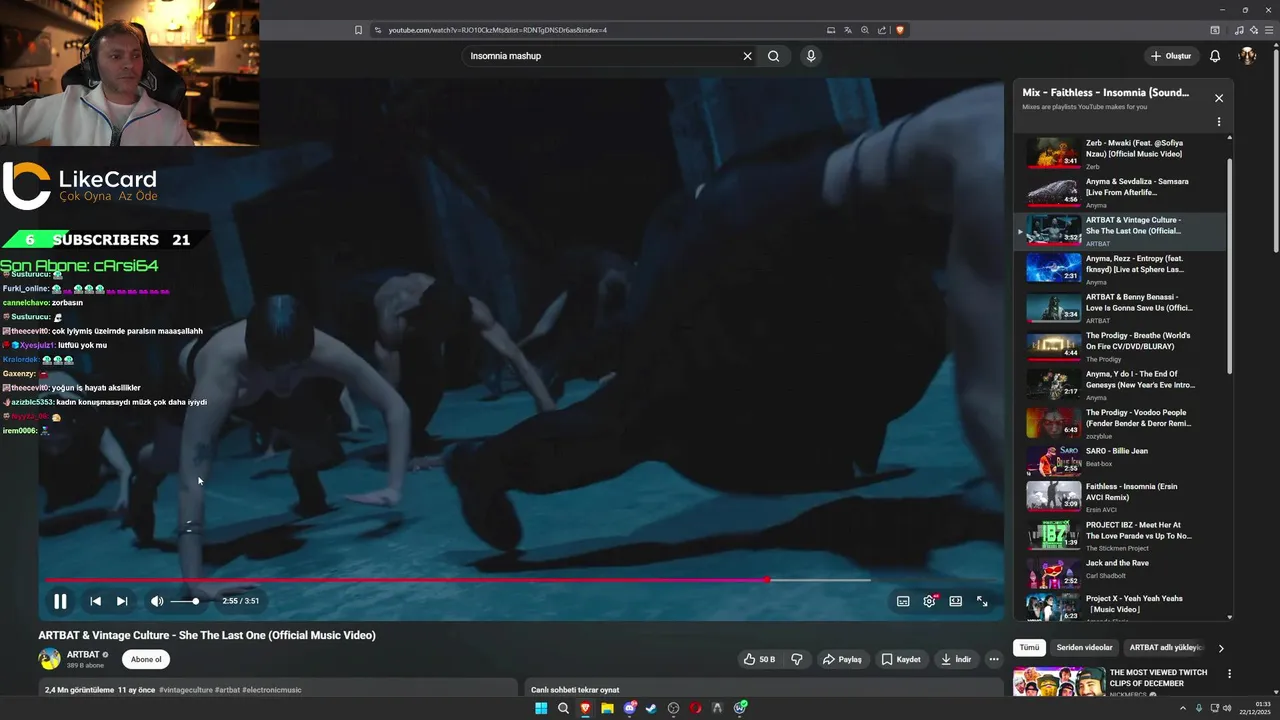Start voice search with microphone icon

(x=811, y=56)
